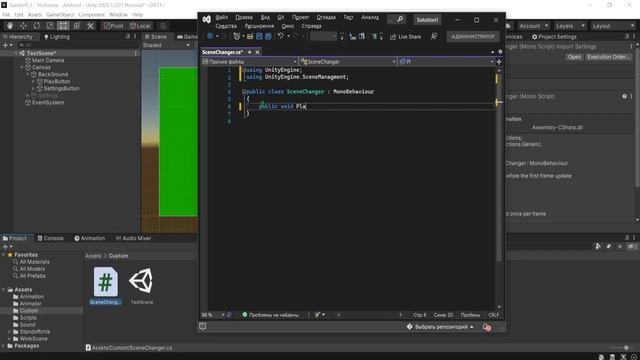640x360 pixels.
Task: Open the Отладка menu
Action: pyautogui.click(x=326, y=17)
